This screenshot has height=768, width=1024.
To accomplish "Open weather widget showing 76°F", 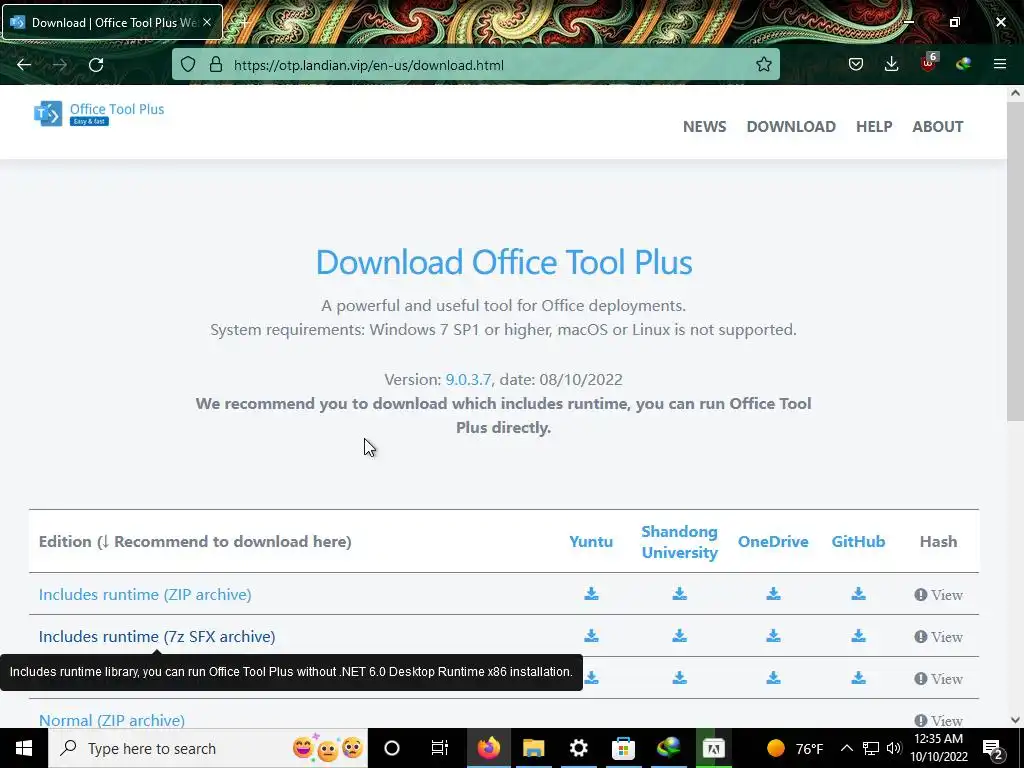I will (x=795, y=748).
